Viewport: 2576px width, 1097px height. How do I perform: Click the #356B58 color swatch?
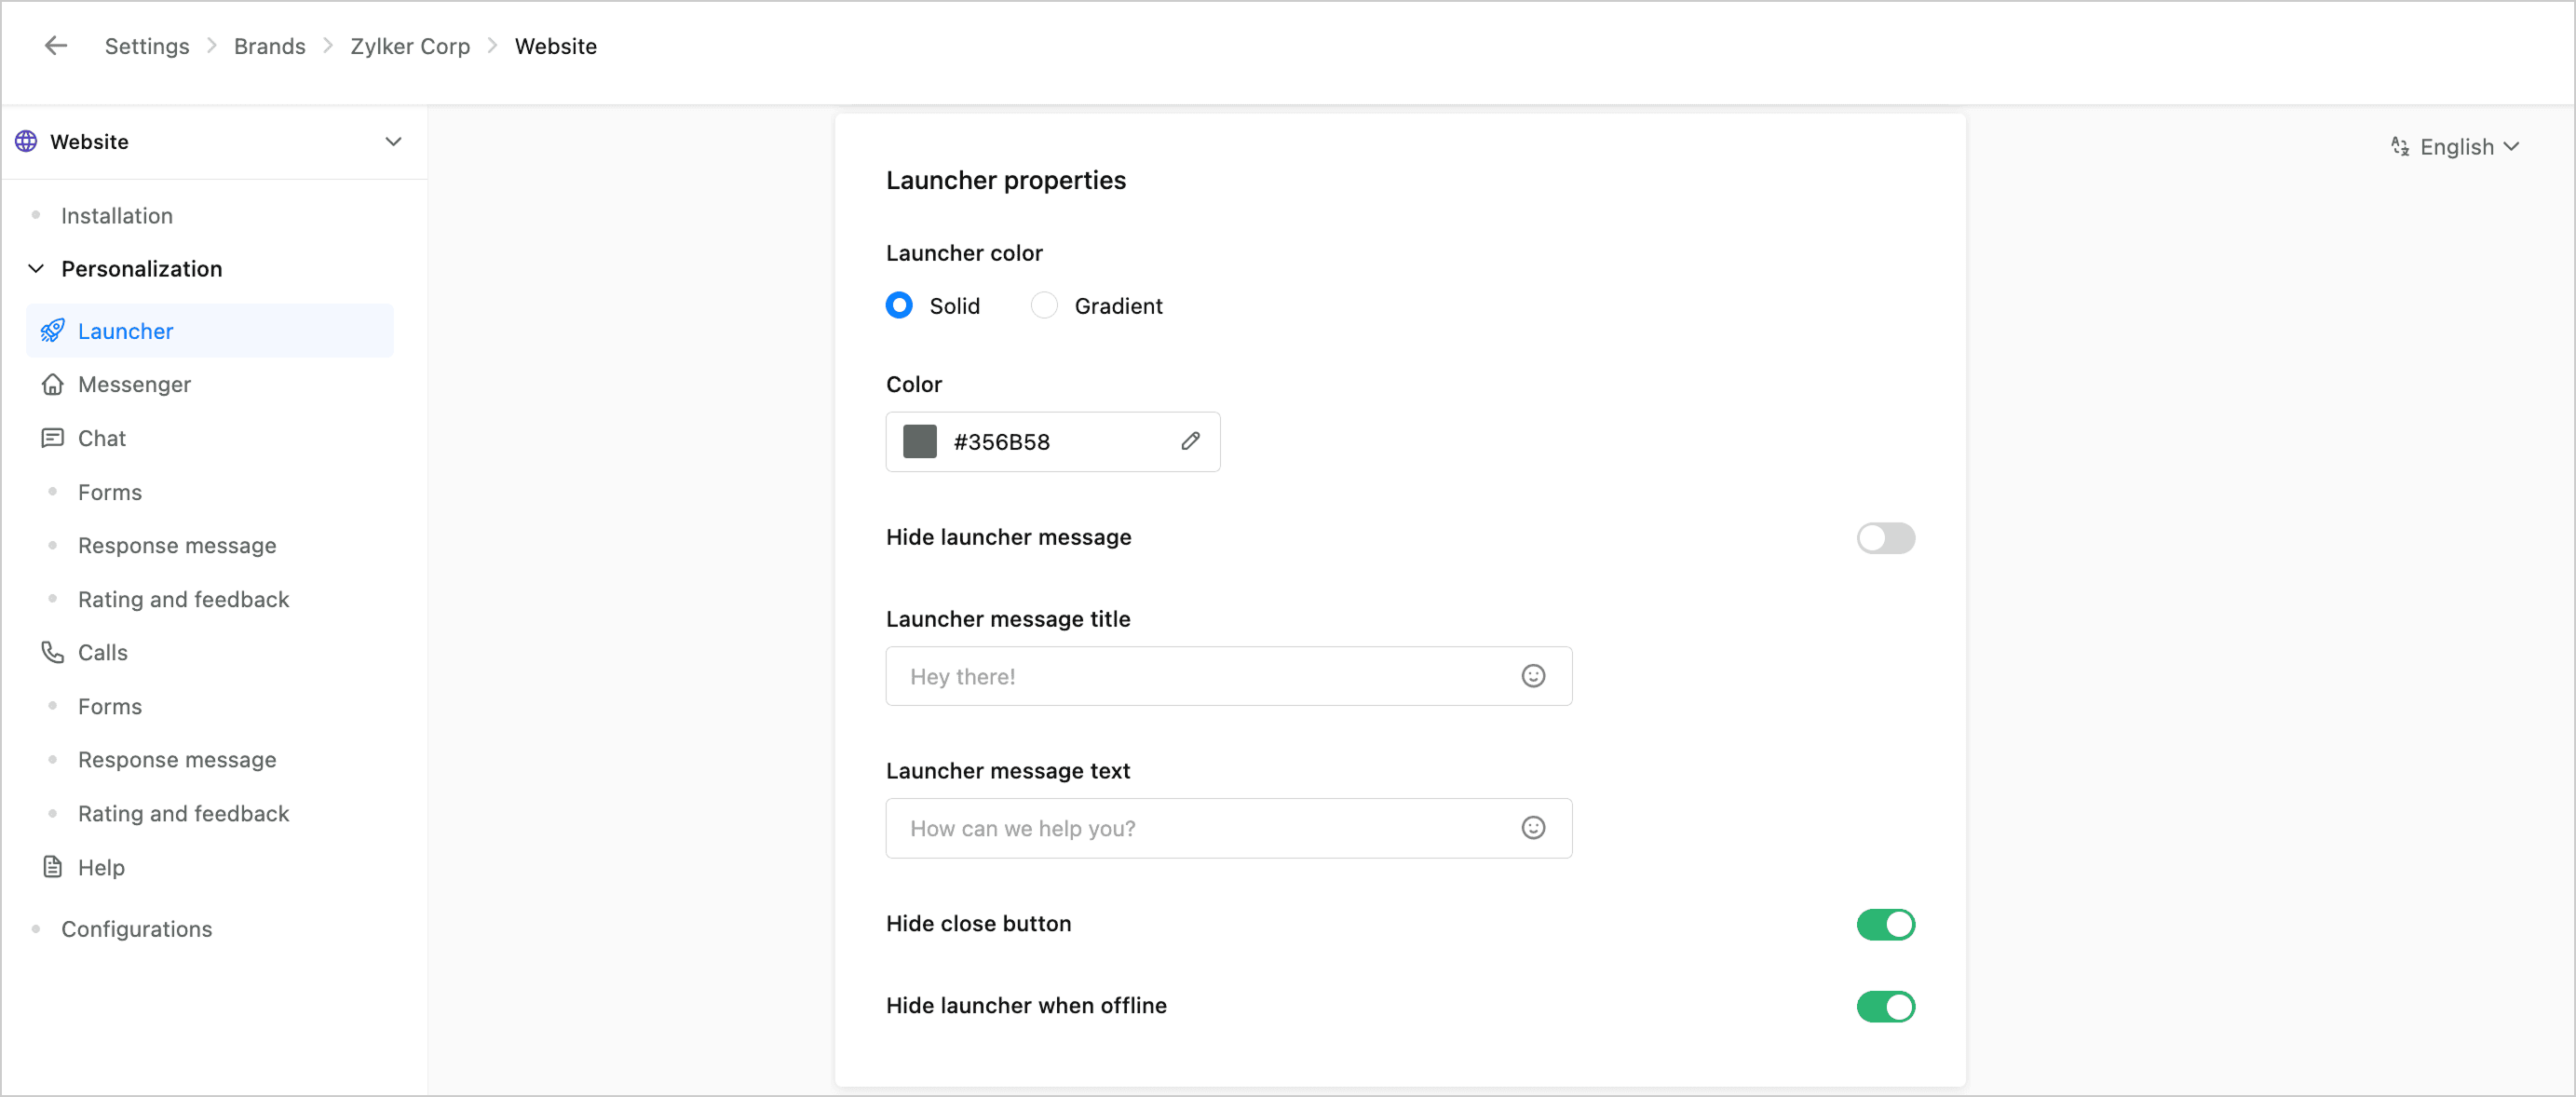[919, 441]
